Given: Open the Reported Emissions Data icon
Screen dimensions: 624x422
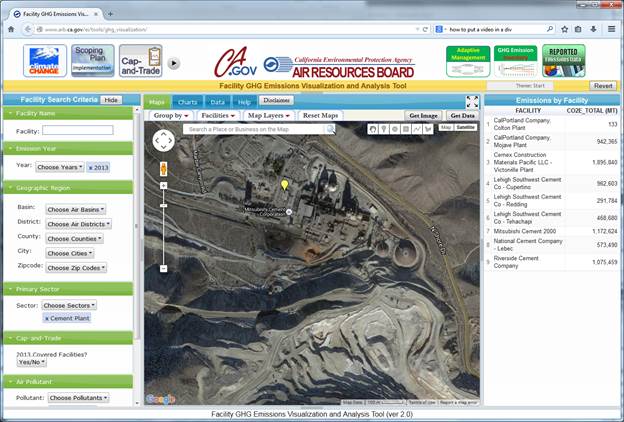Looking at the screenshot, I should 564,61.
